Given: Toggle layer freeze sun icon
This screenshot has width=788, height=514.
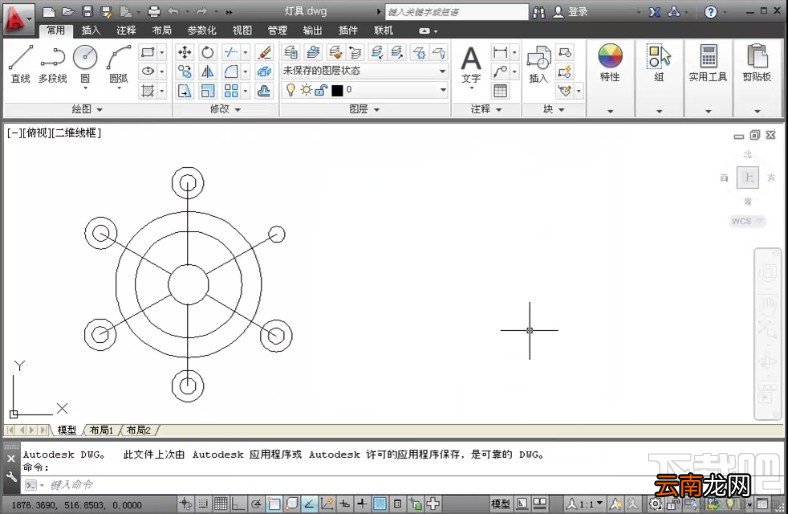Looking at the screenshot, I should [x=306, y=90].
